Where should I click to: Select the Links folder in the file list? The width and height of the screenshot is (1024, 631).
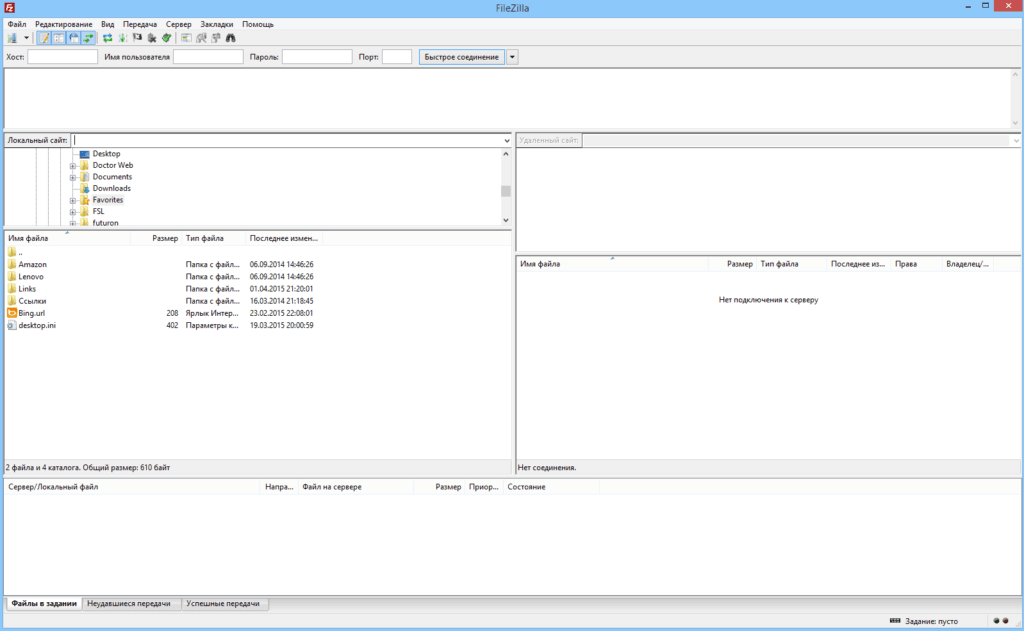pos(22,289)
